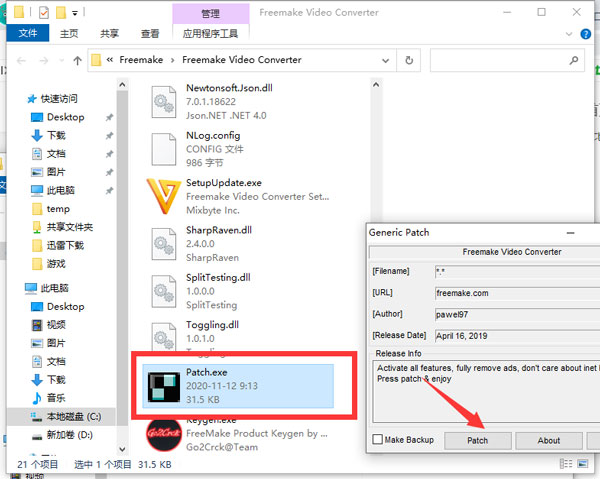Select the Toggling.dll file icon
The height and width of the screenshot is (479, 600).
[x=164, y=336]
